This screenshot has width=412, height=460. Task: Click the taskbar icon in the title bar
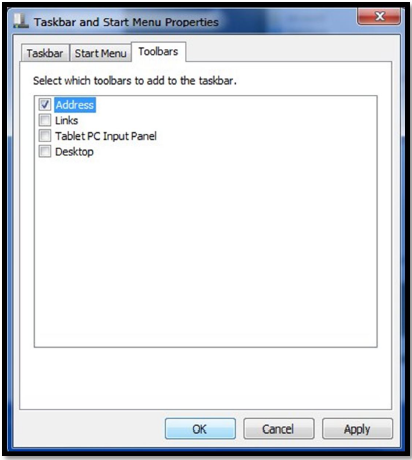pyautogui.click(x=21, y=21)
